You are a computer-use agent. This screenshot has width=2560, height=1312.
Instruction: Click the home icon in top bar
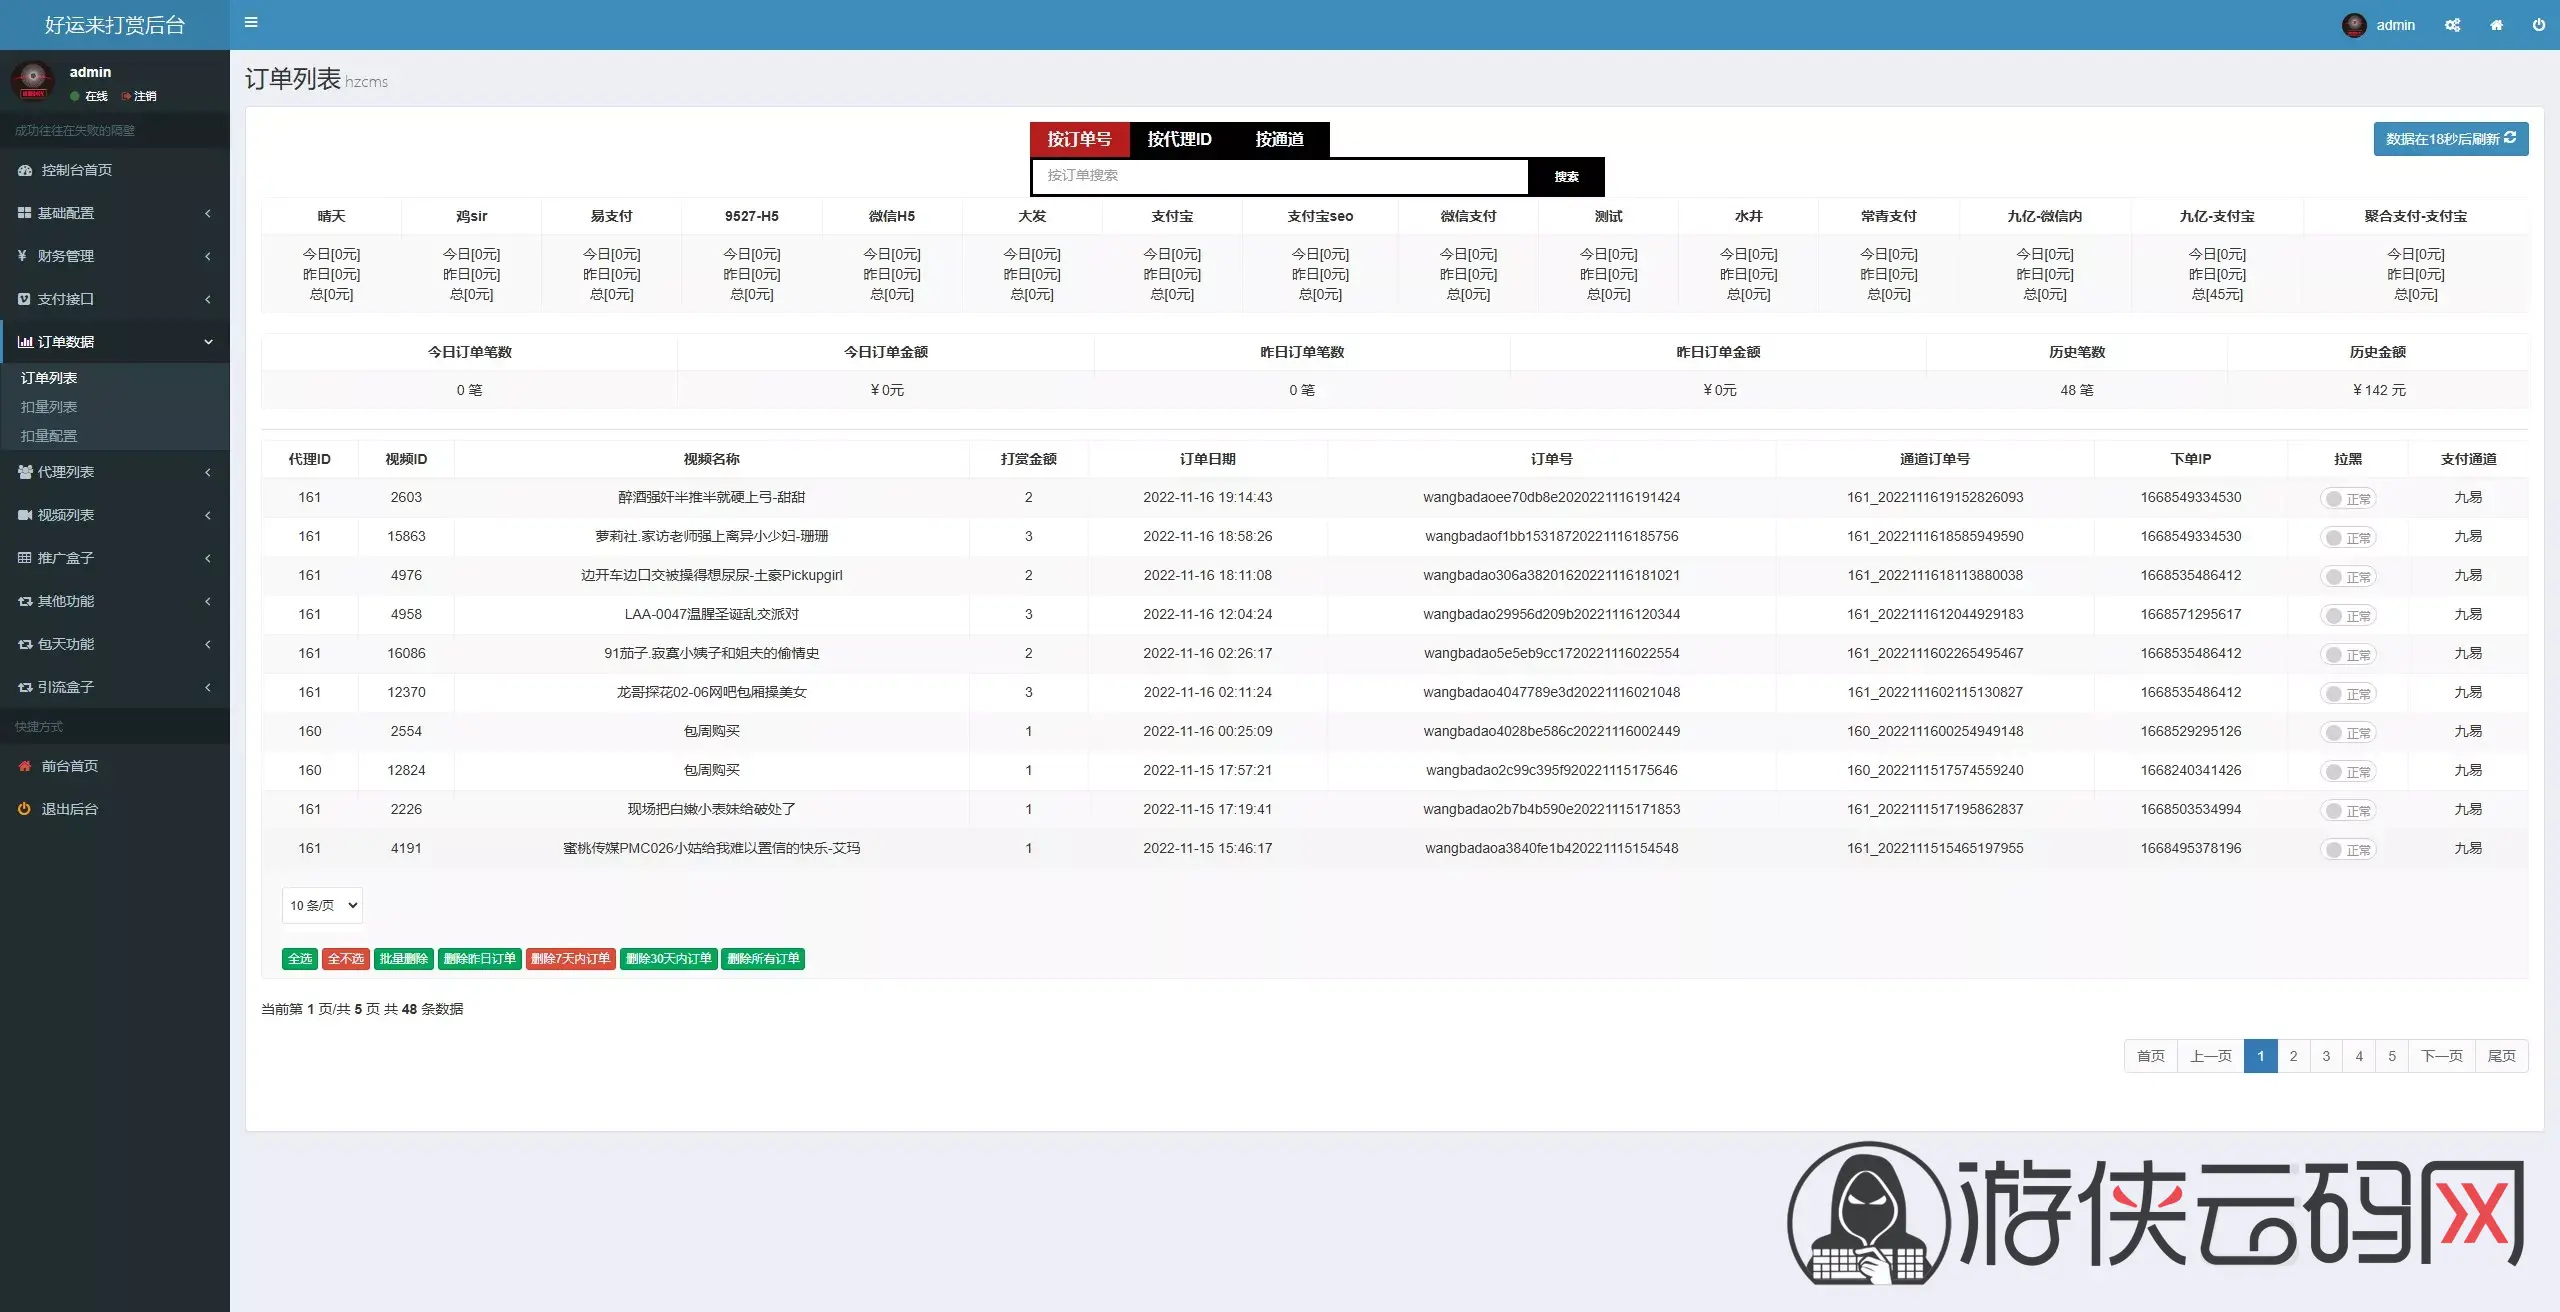(x=2496, y=25)
